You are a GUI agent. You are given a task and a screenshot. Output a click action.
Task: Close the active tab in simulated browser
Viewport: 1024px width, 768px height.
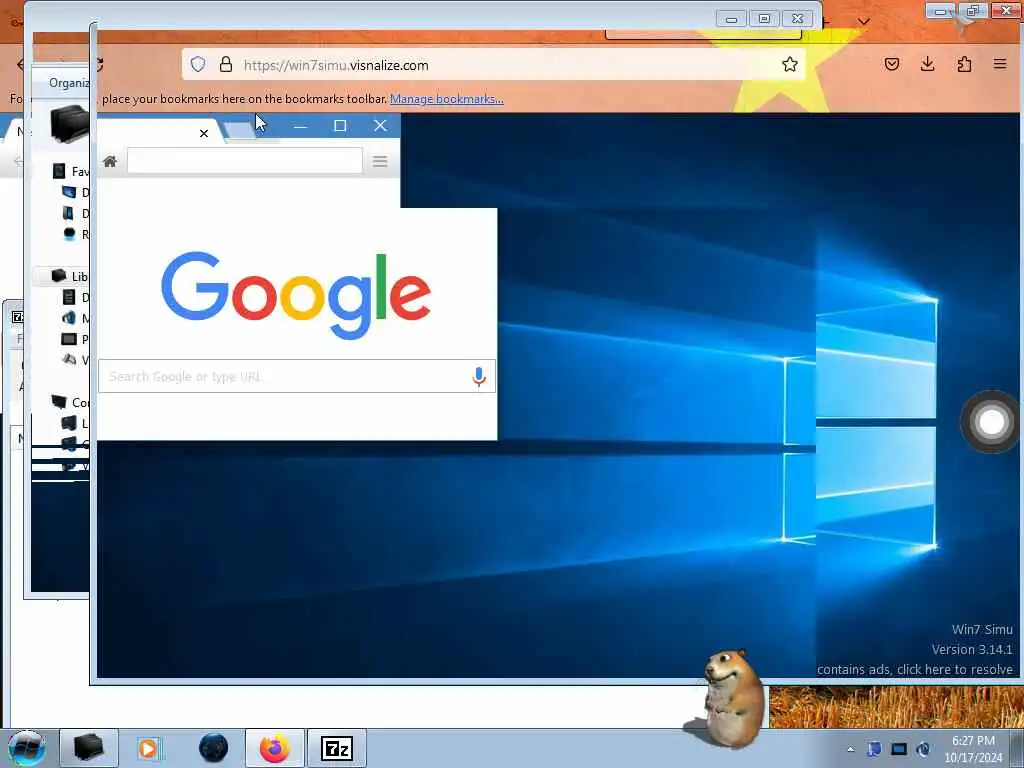point(204,133)
